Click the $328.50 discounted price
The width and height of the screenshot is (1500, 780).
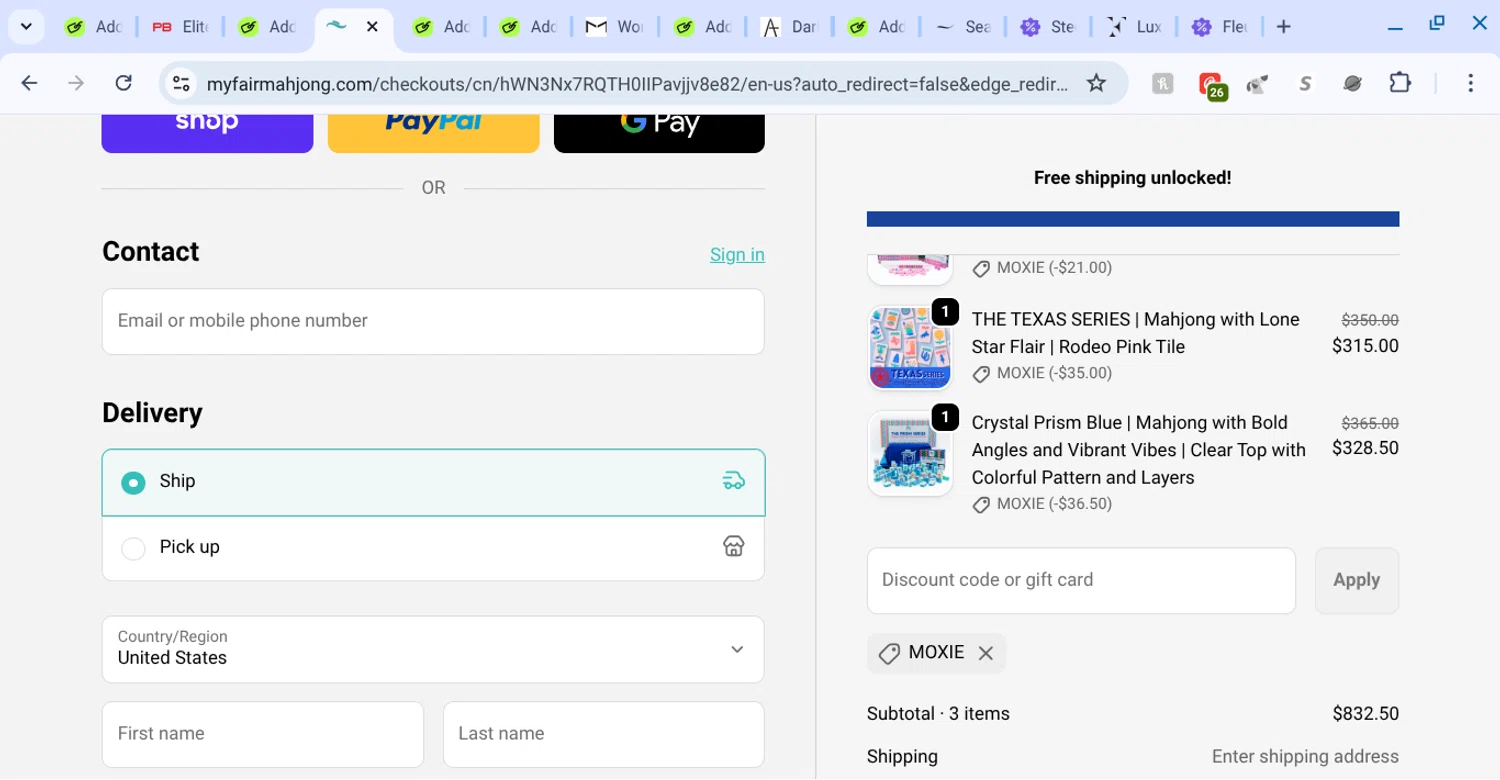[1365, 449]
